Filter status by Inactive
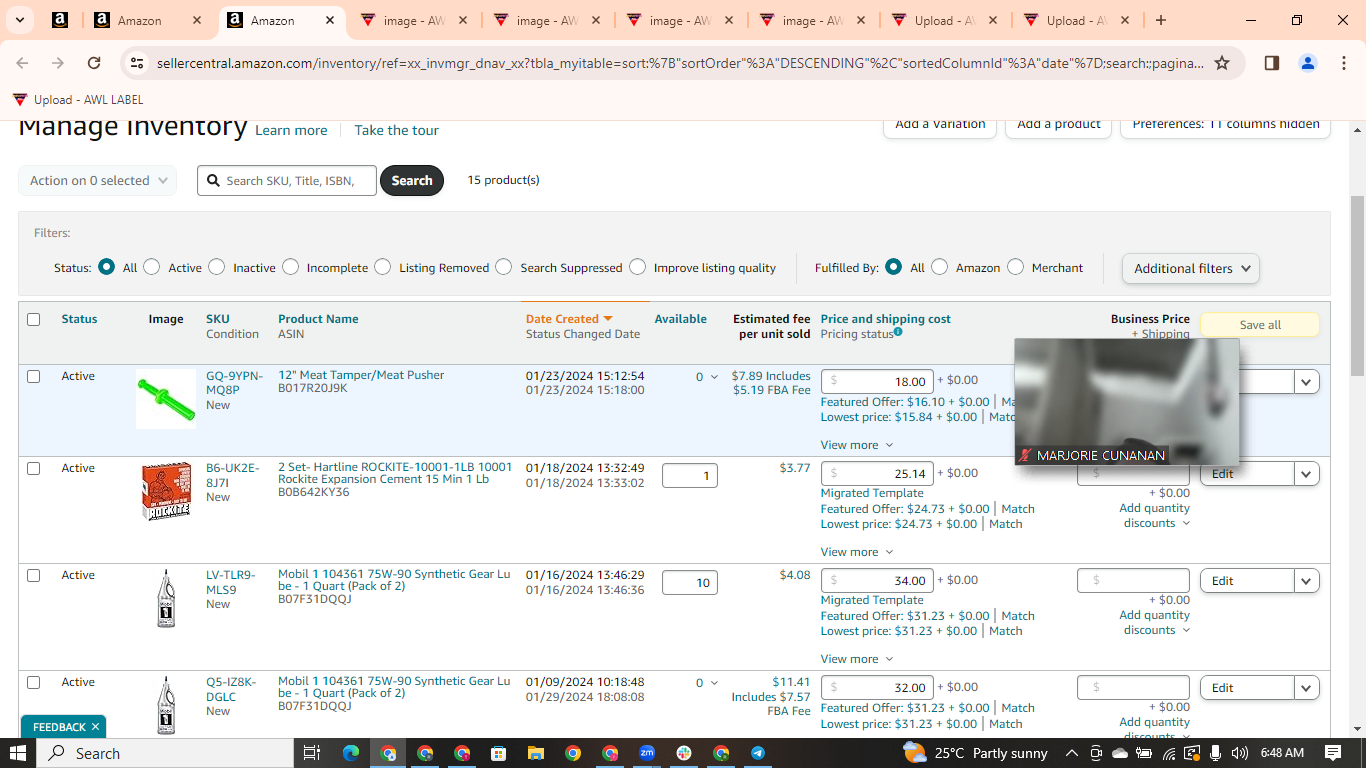 click(217, 267)
